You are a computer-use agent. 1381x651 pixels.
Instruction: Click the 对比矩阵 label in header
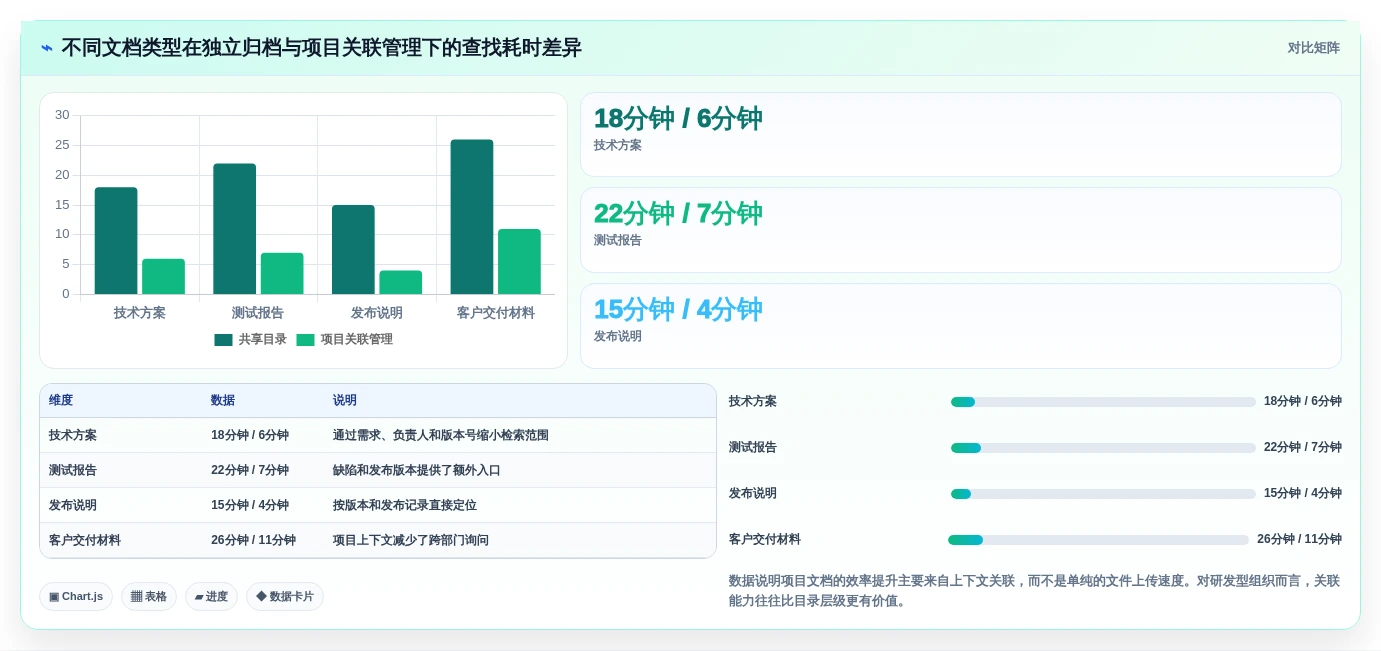click(1313, 48)
